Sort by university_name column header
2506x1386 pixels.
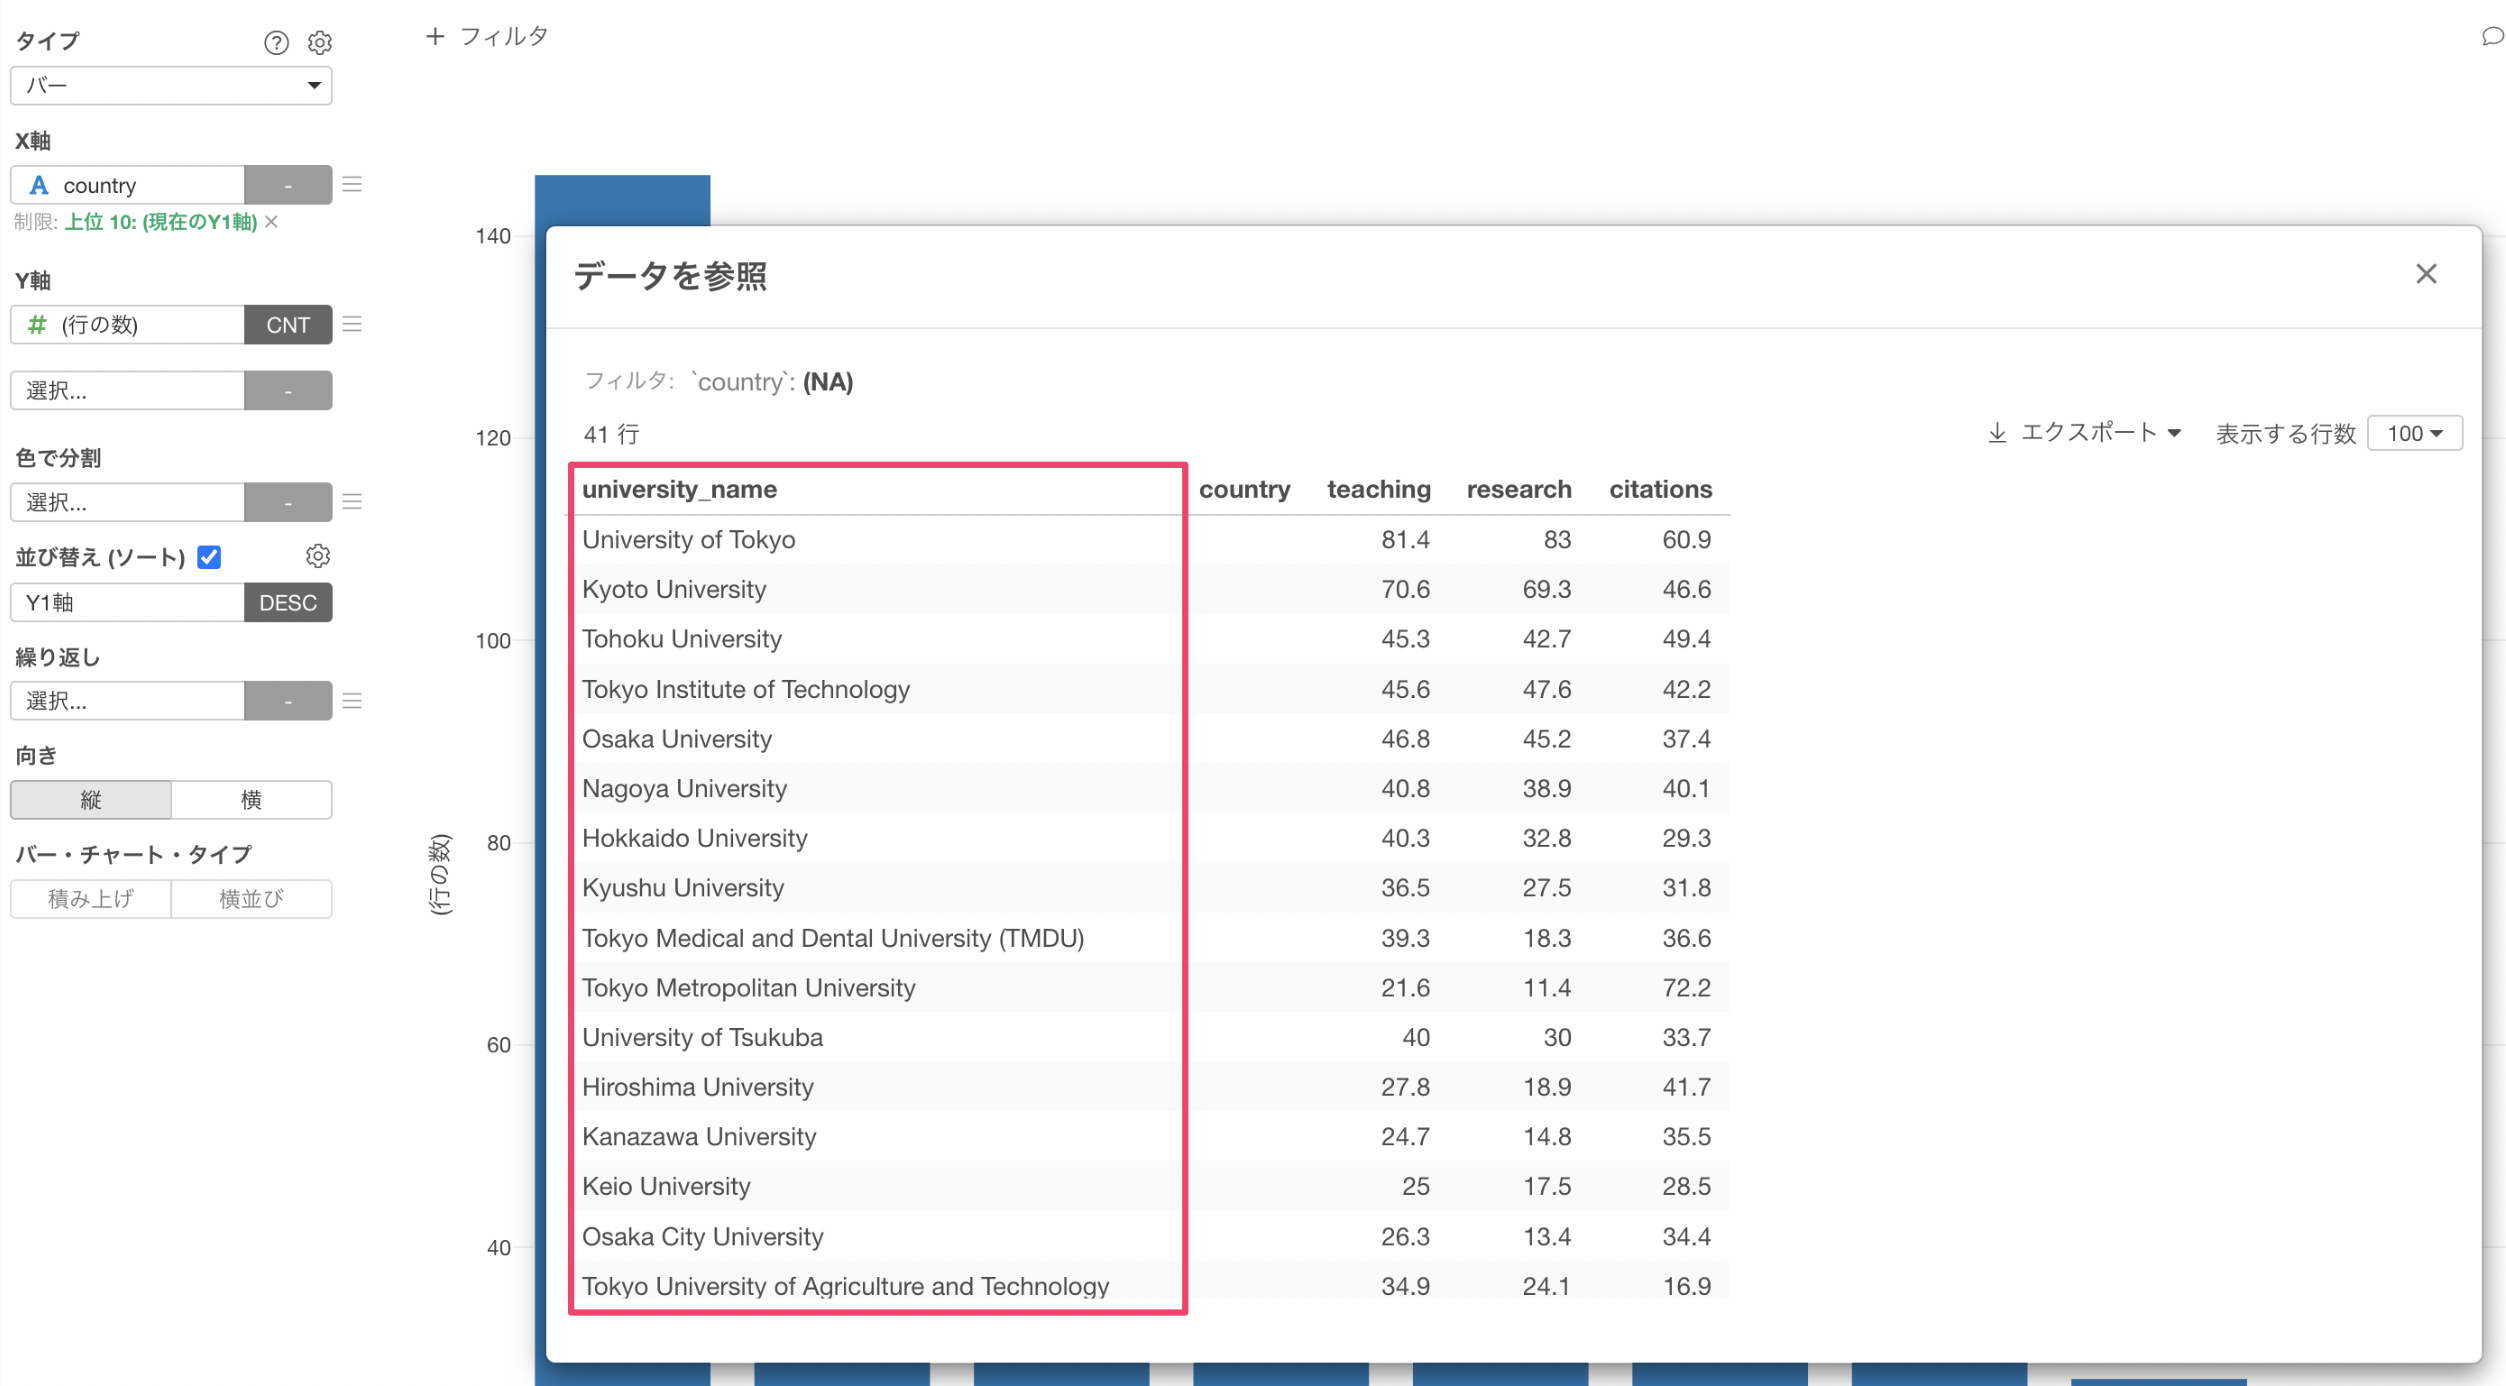[679, 489]
